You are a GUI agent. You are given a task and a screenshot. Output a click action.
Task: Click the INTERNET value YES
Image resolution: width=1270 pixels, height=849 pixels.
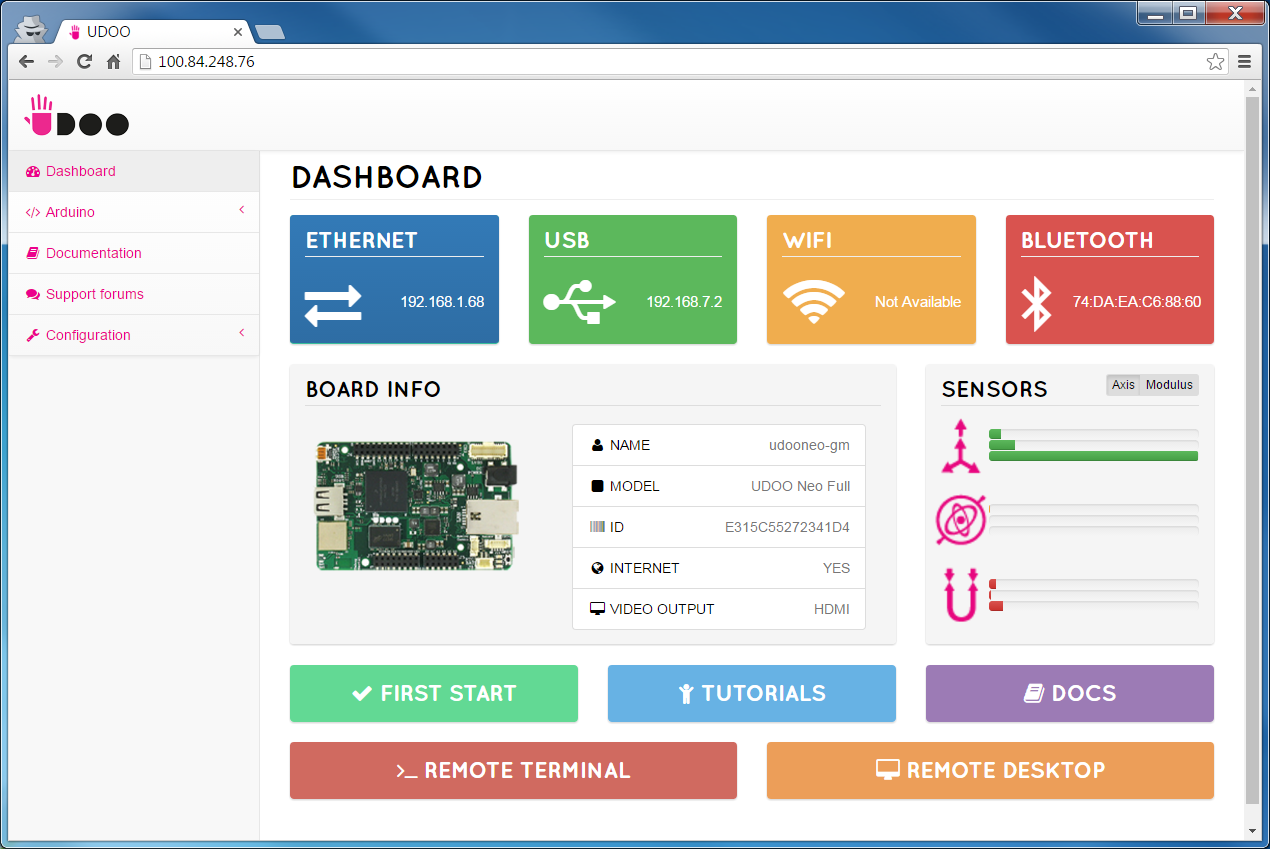(x=836, y=568)
